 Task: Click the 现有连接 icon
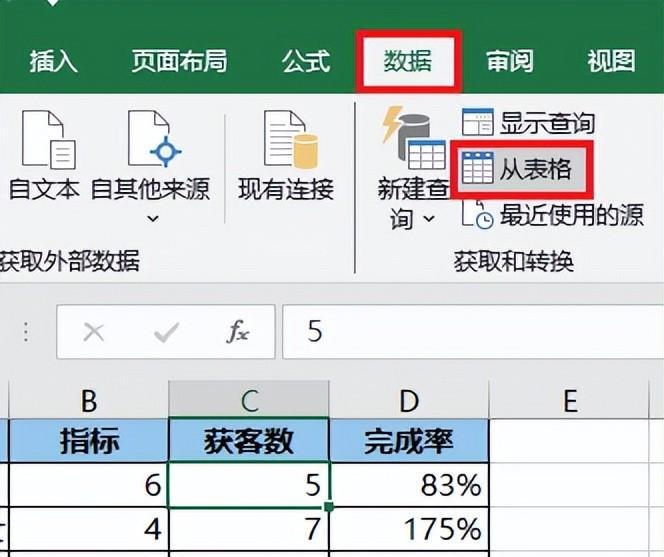(291, 139)
